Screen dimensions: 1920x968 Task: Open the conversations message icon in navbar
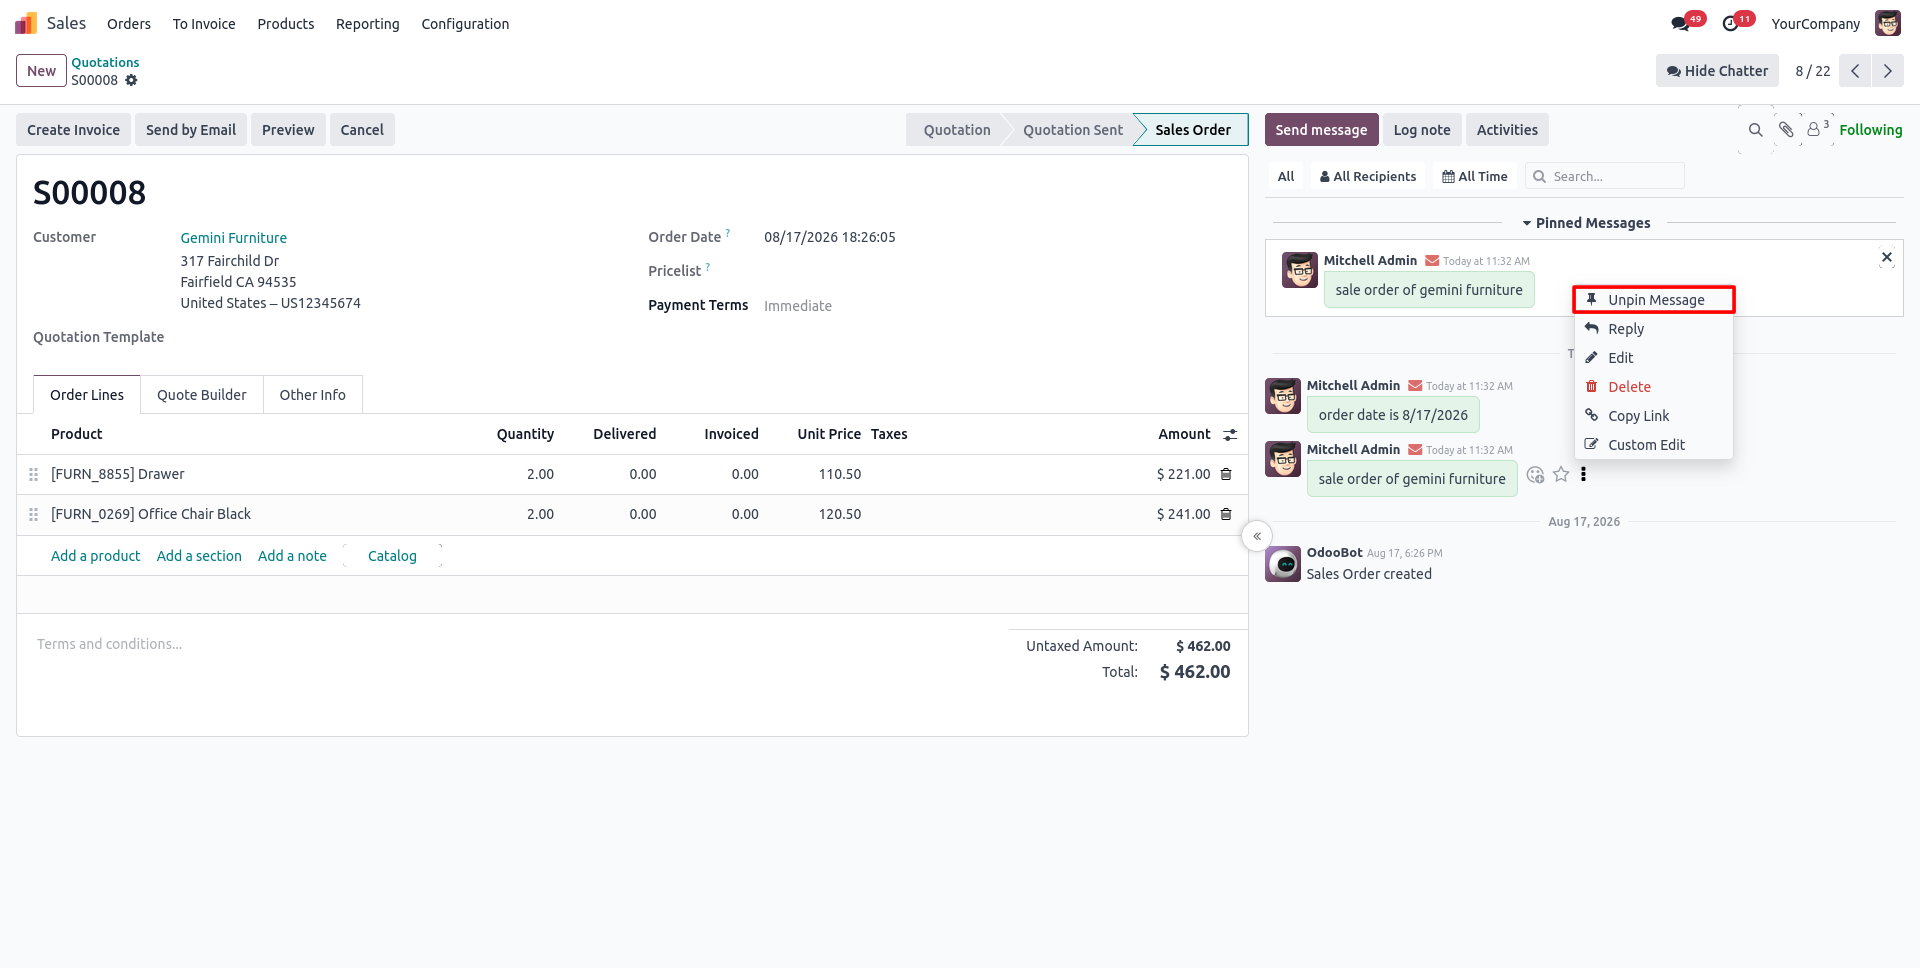[x=1680, y=23]
